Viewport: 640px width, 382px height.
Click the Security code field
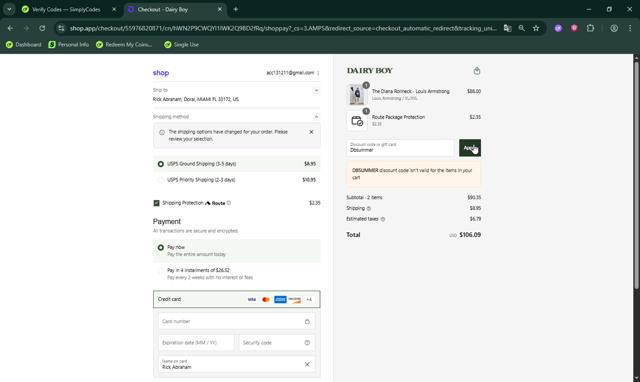(277, 343)
